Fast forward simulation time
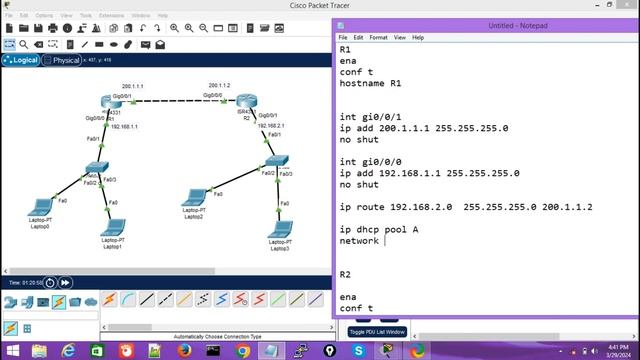The image size is (640, 360). point(65,282)
